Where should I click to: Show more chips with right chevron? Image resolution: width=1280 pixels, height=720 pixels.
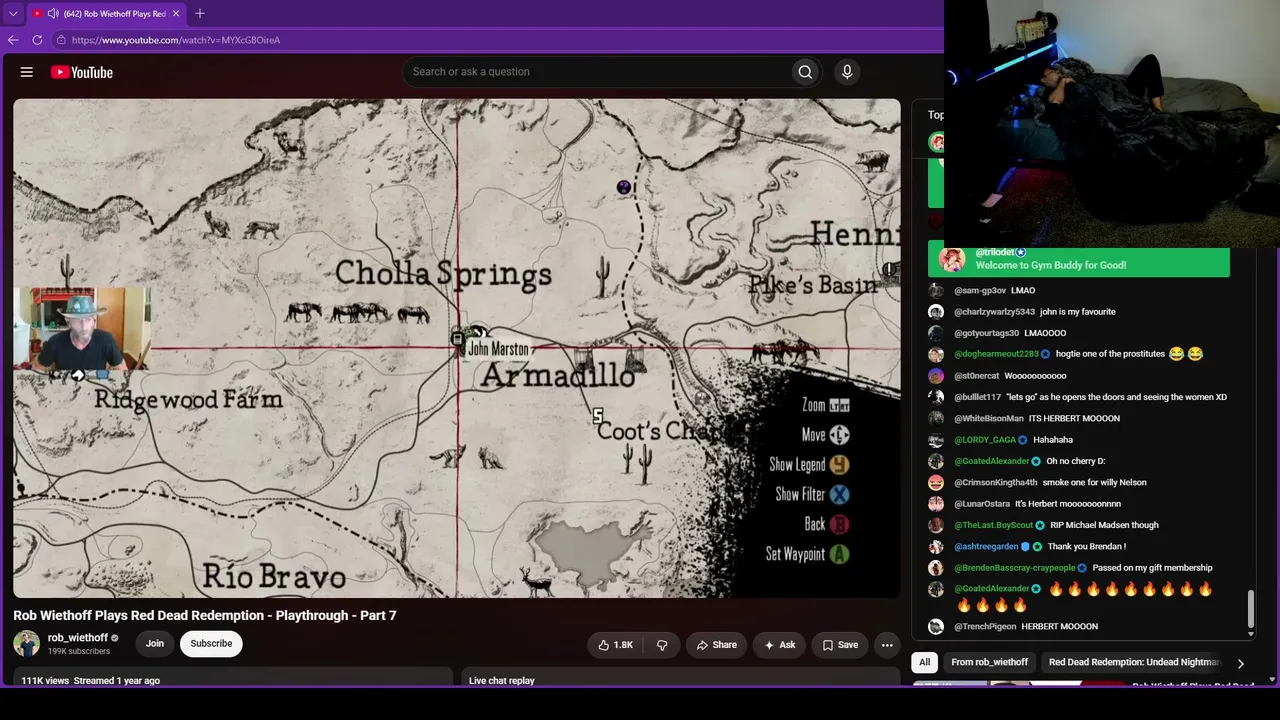[1240, 663]
